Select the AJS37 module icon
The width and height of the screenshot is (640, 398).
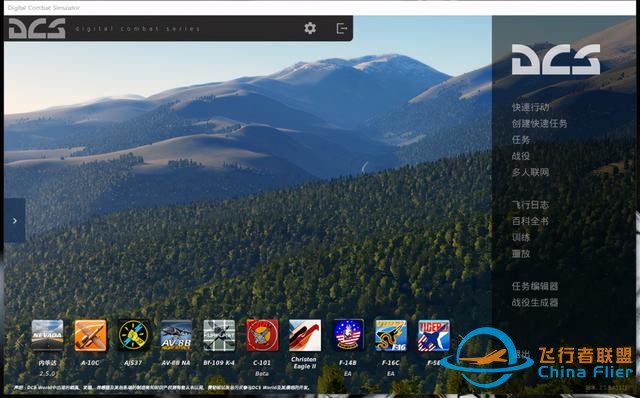point(133,335)
